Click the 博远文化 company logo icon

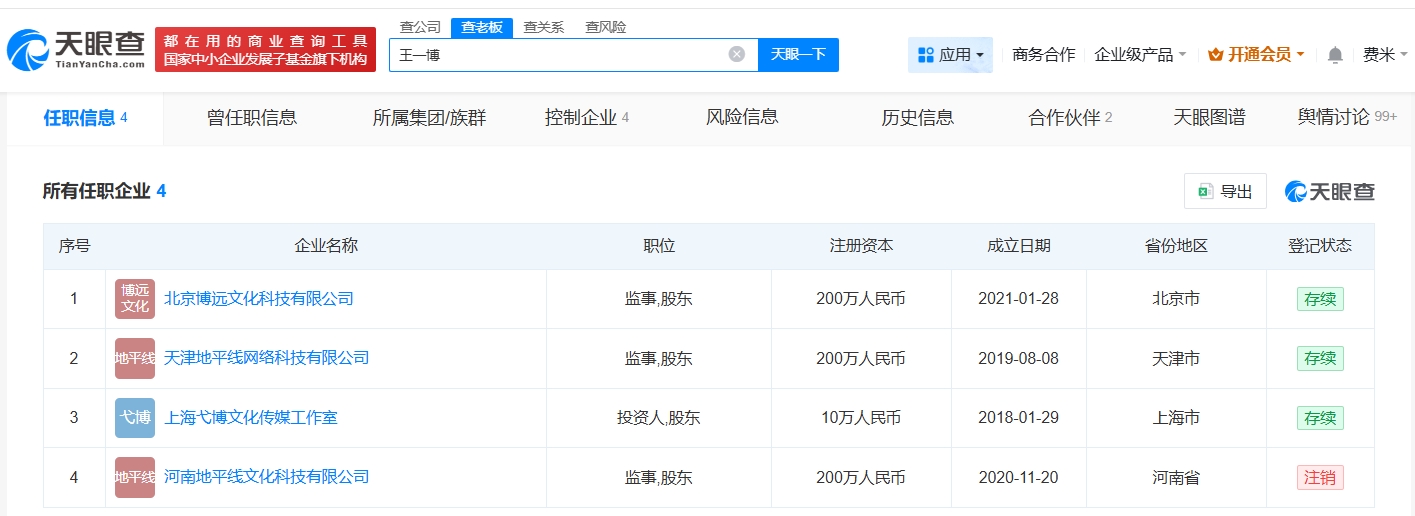point(135,299)
